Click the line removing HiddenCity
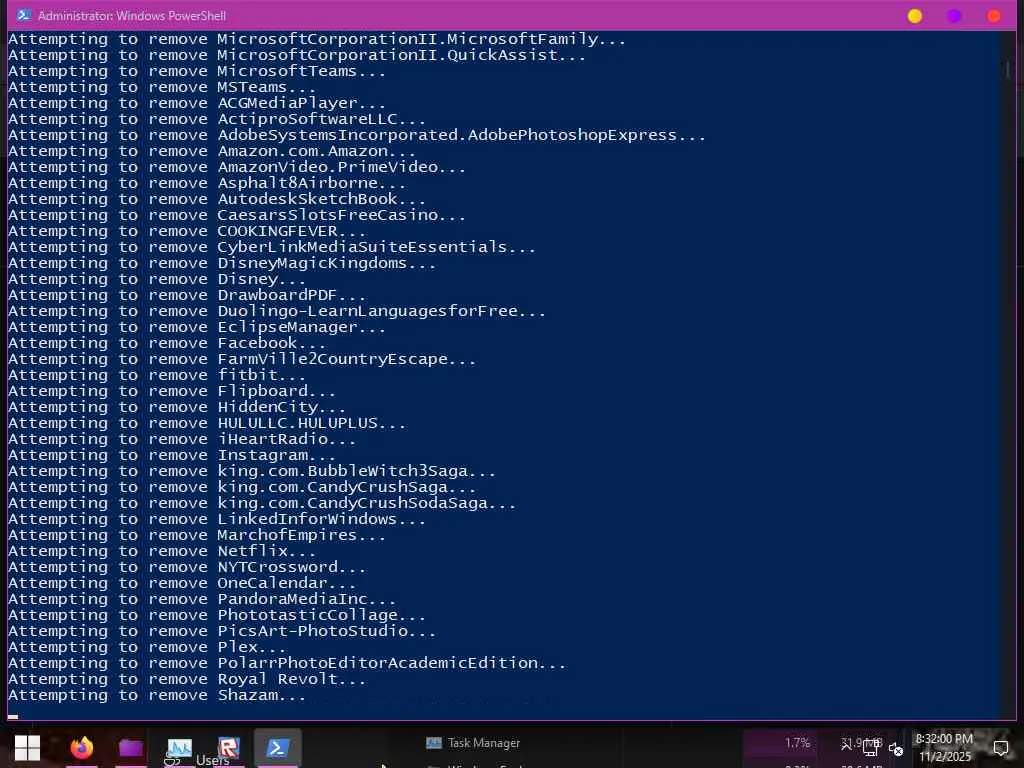 177,407
